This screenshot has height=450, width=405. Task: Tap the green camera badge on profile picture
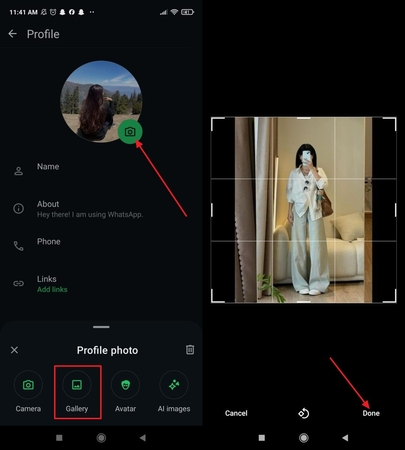[130, 132]
